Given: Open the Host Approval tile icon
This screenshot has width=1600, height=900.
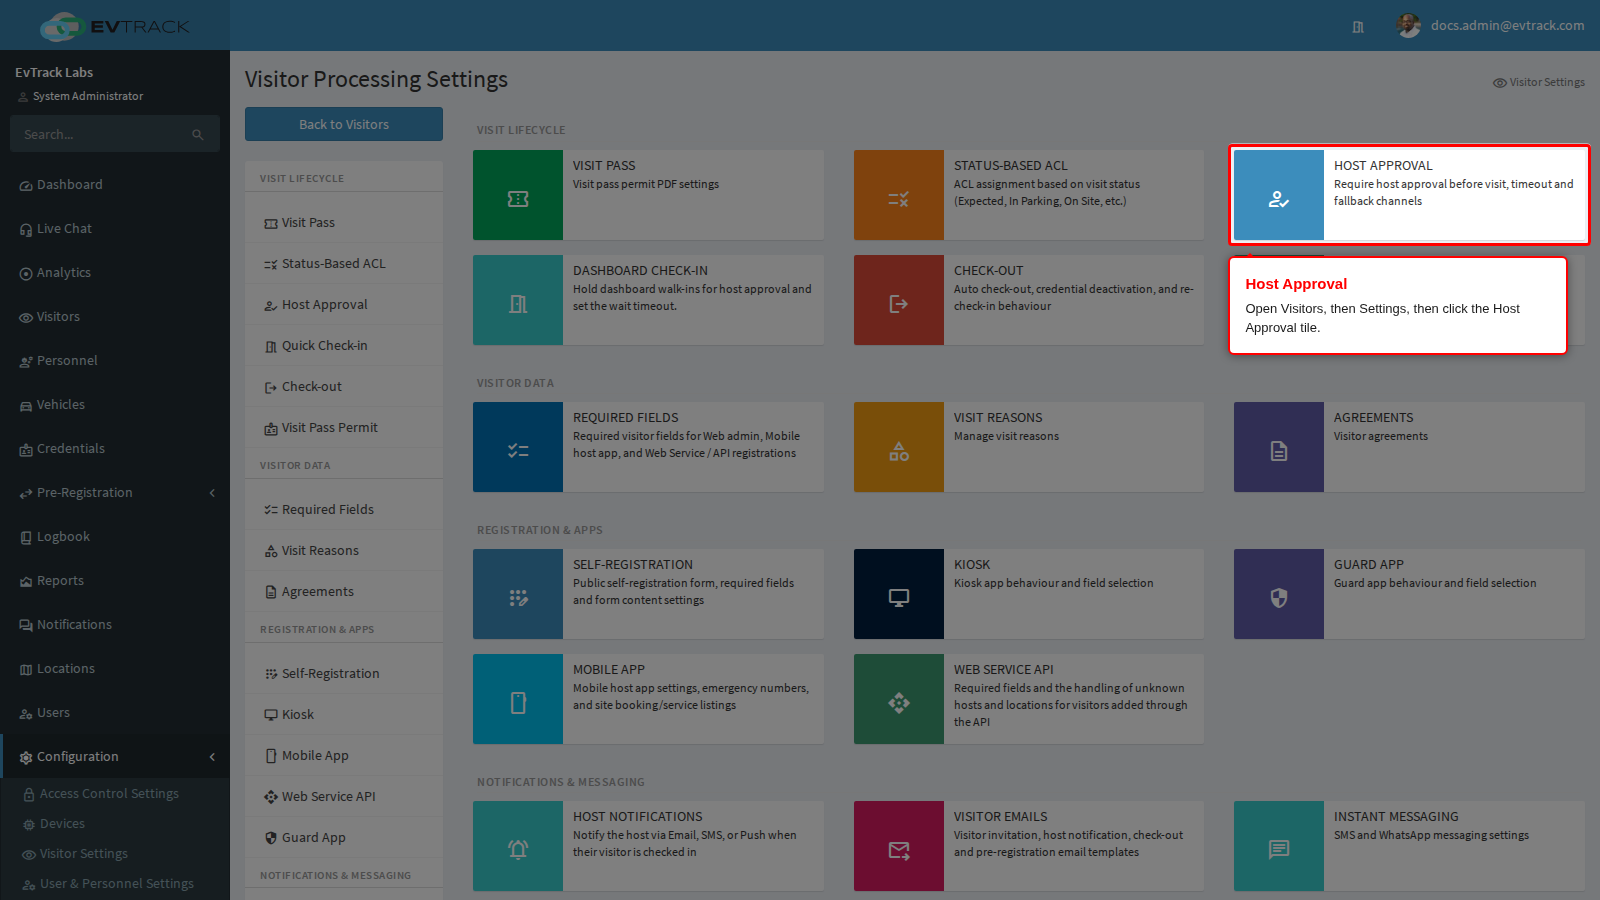Looking at the screenshot, I should pos(1278,195).
